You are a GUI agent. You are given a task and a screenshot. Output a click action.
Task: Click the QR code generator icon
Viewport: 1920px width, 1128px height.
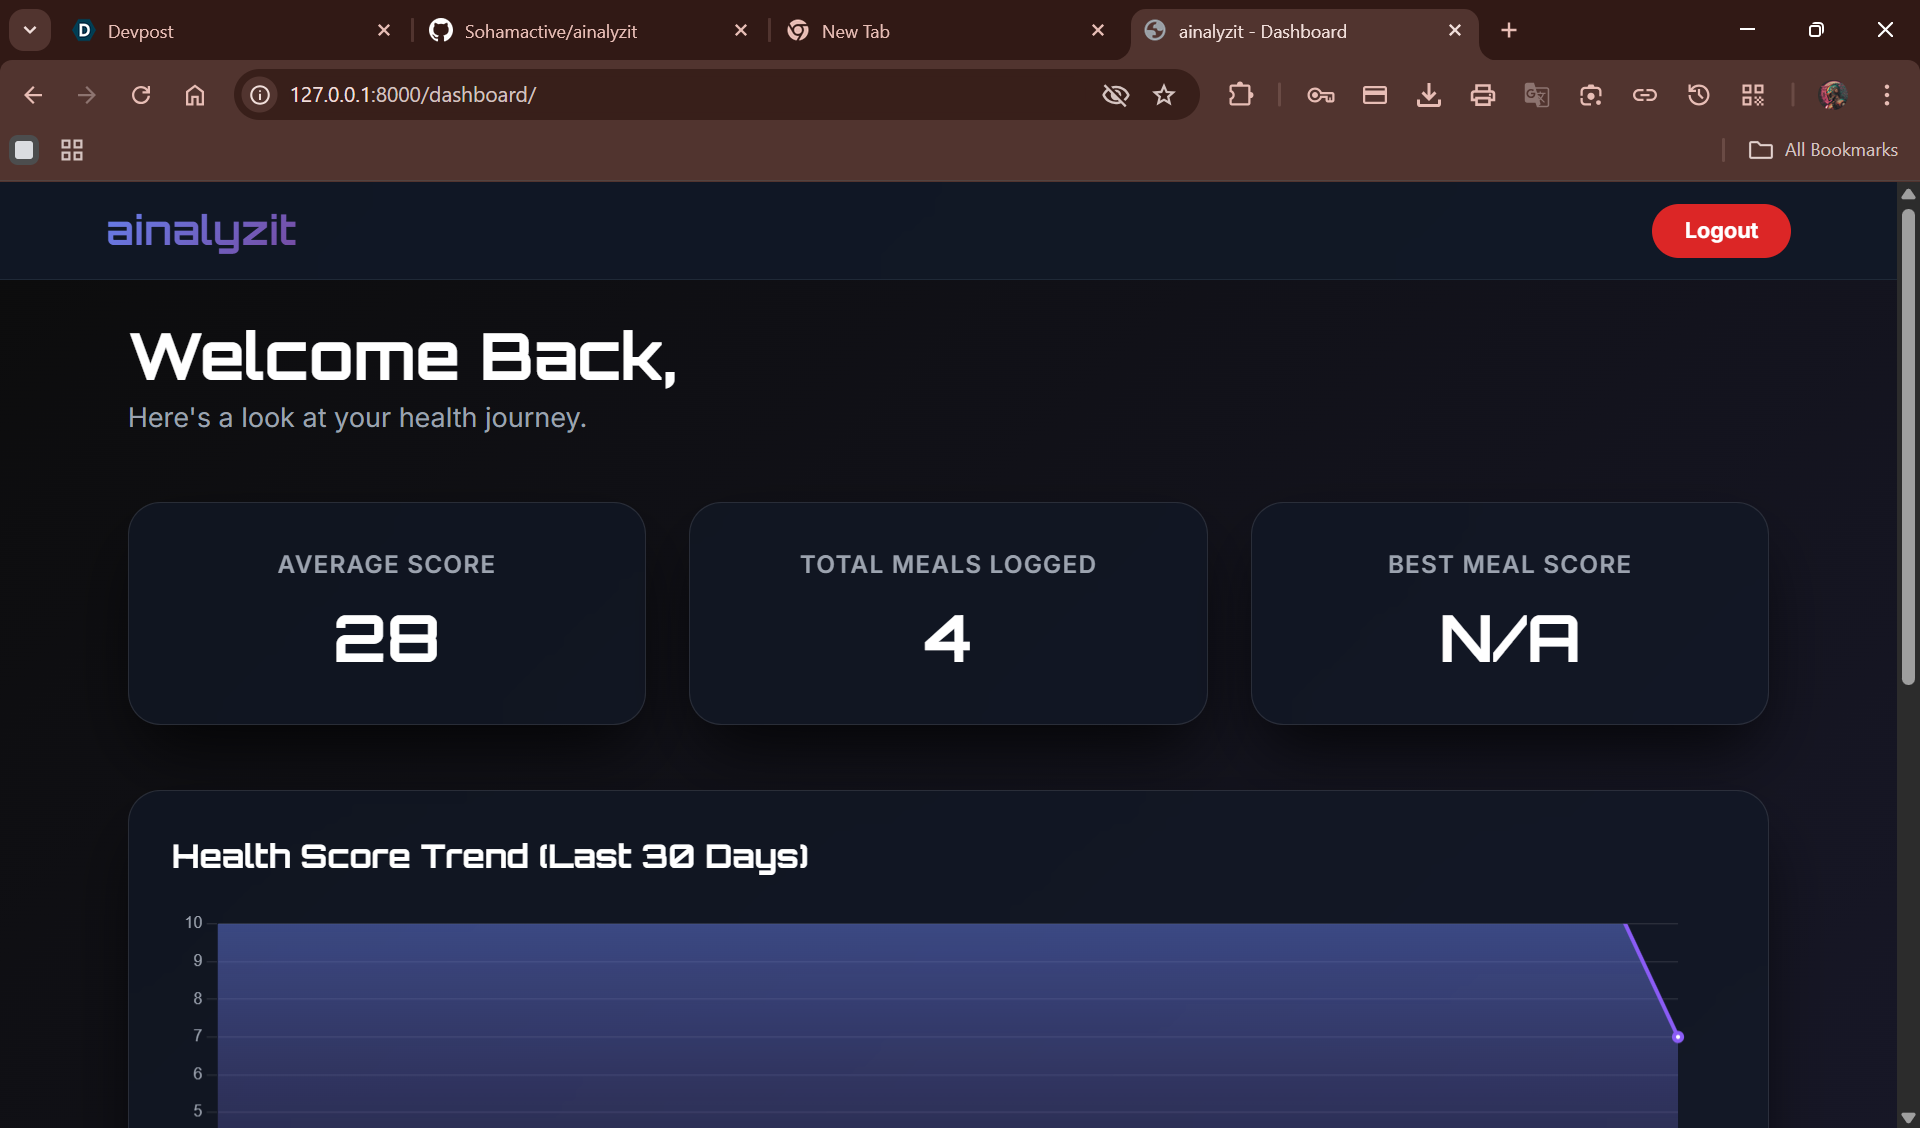pyautogui.click(x=1752, y=95)
